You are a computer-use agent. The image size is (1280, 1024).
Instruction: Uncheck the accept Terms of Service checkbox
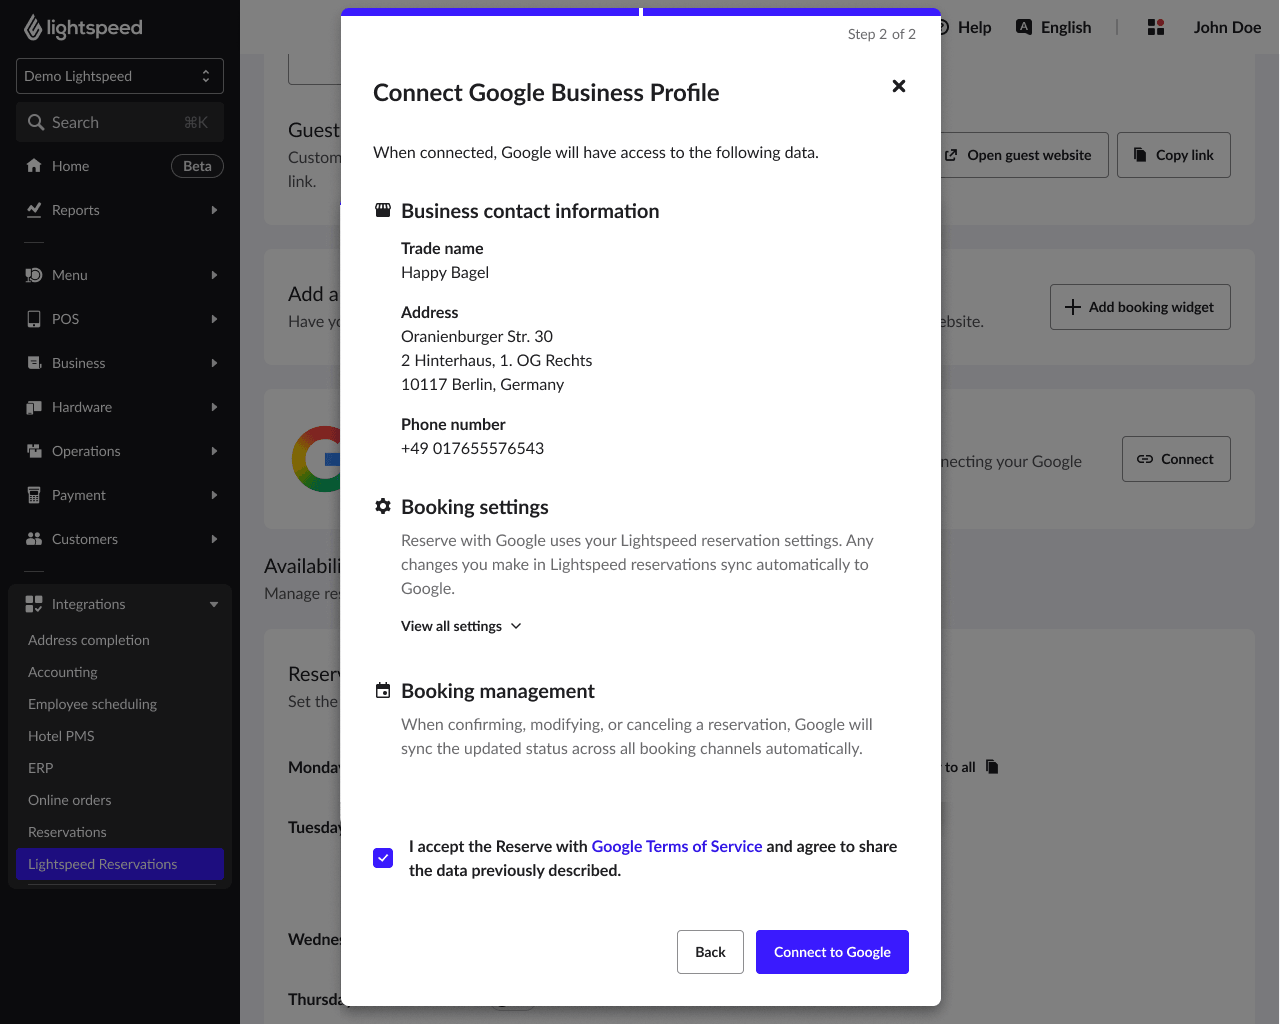[383, 858]
